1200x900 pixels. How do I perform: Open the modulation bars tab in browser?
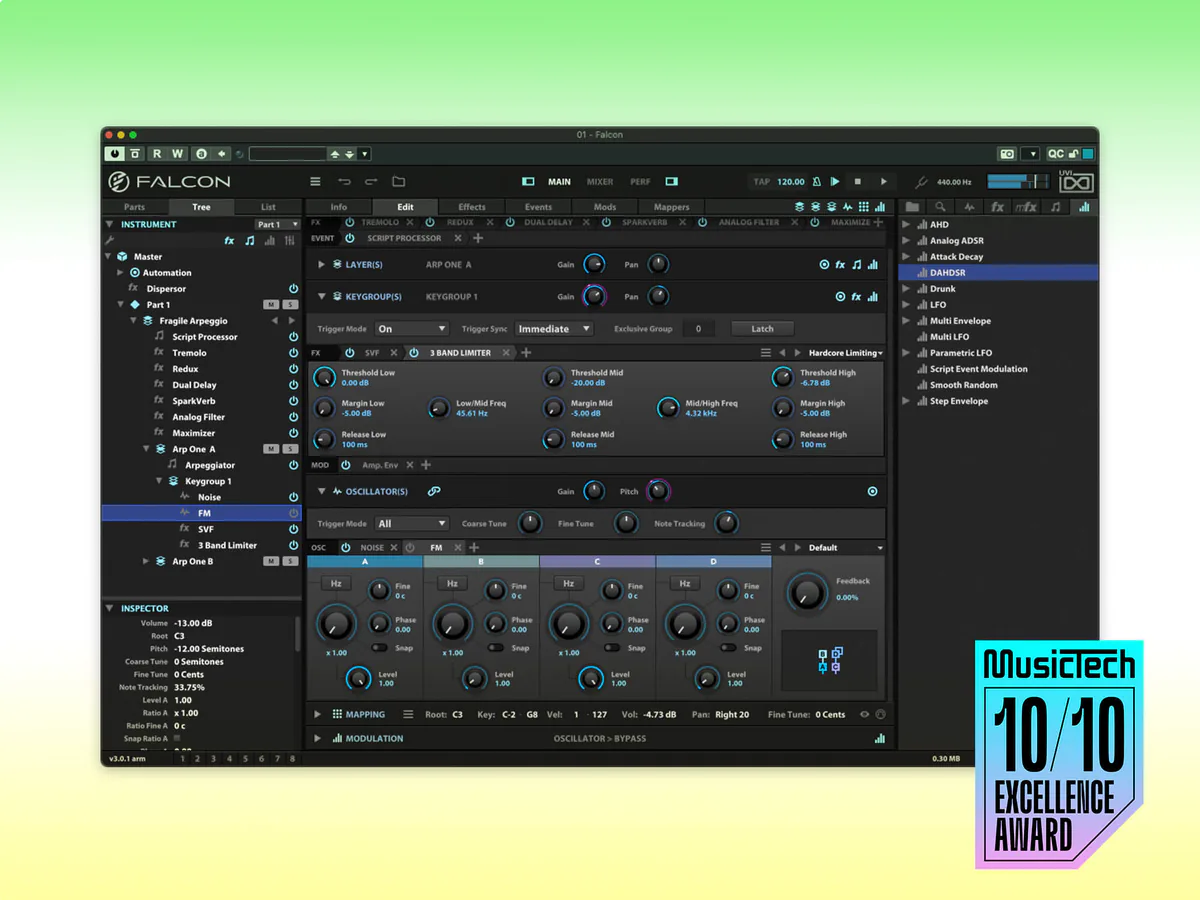pyautogui.click(x=1084, y=207)
